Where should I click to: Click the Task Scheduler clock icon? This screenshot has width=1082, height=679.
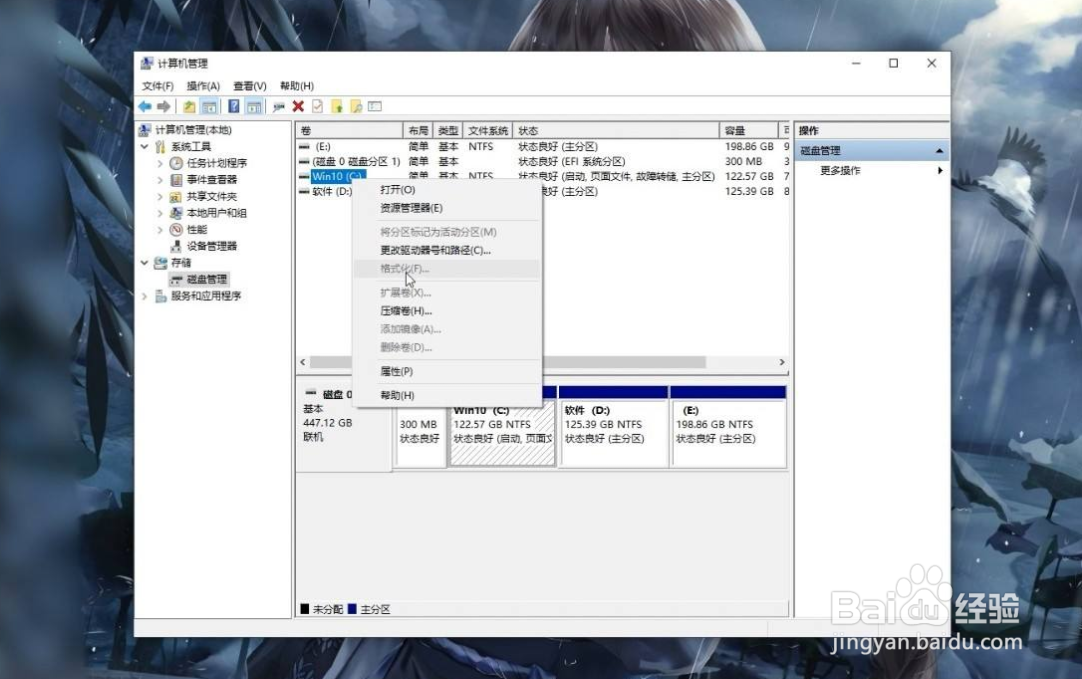176,163
